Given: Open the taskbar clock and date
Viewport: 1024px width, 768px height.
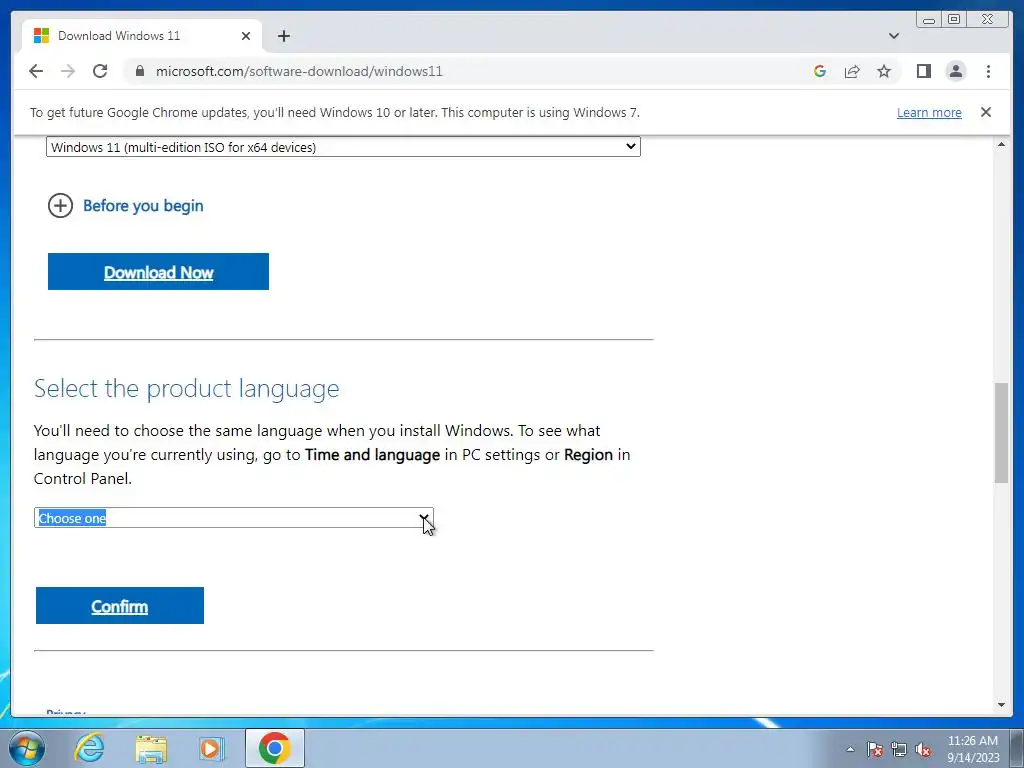Looking at the screenshot, I should coord(973,749).
